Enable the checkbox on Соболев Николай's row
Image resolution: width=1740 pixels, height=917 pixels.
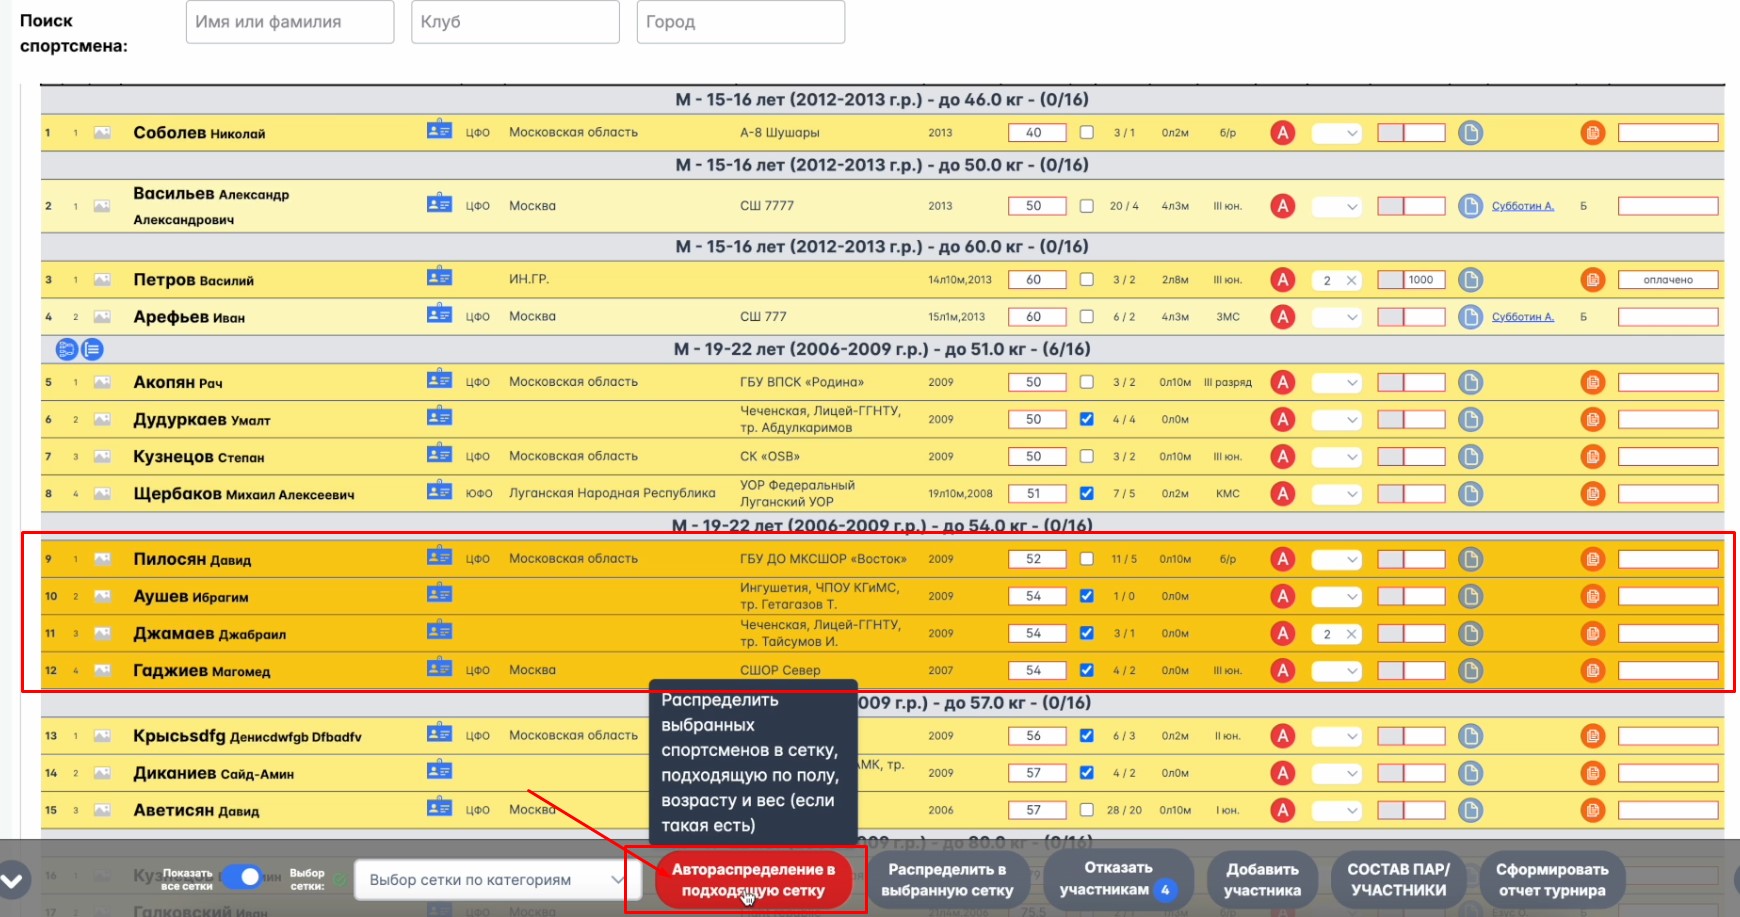[x=1087, y=132]
